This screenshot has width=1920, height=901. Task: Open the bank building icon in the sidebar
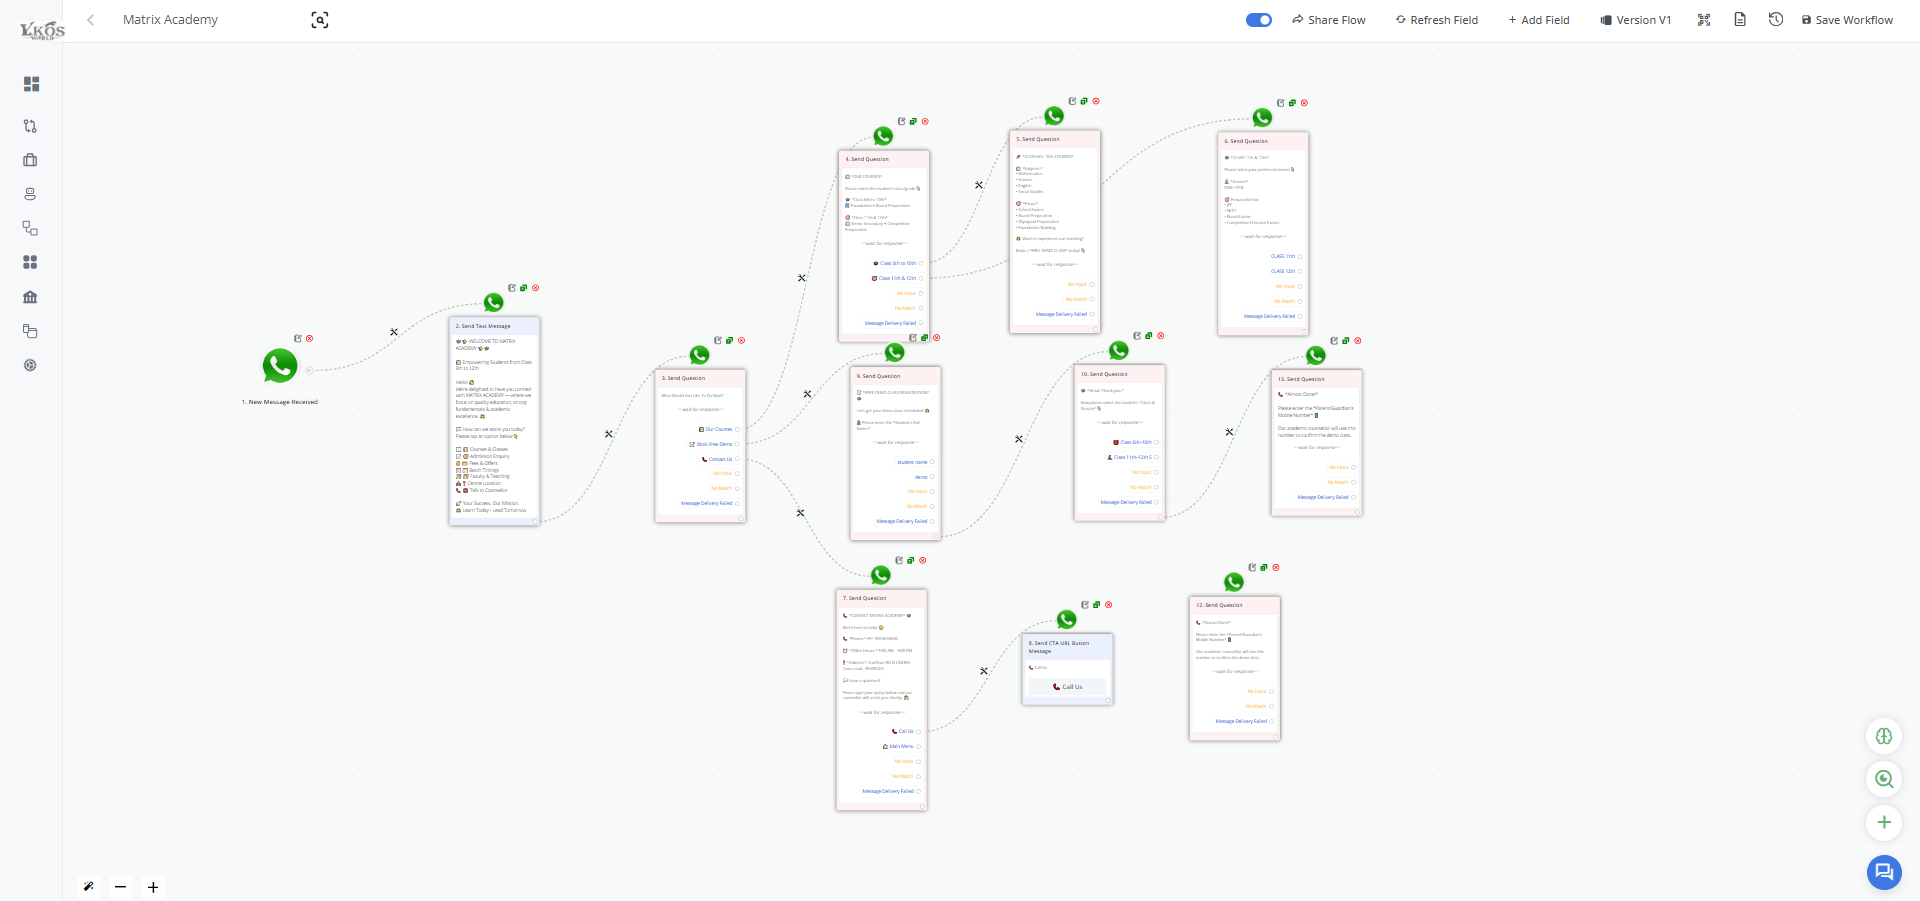pos(30,297)
